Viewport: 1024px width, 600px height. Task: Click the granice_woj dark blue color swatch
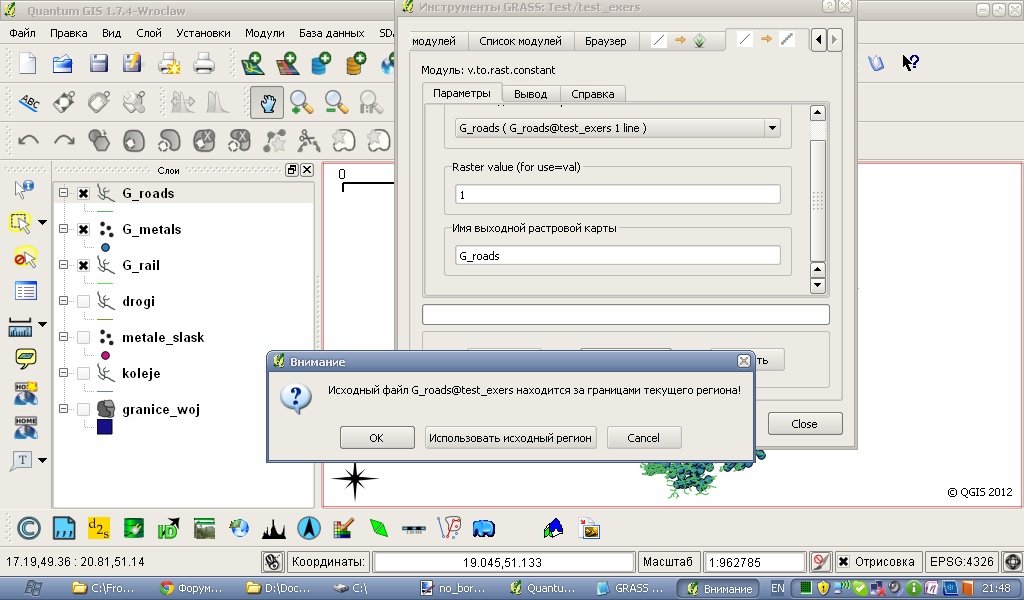click(104, 427)
